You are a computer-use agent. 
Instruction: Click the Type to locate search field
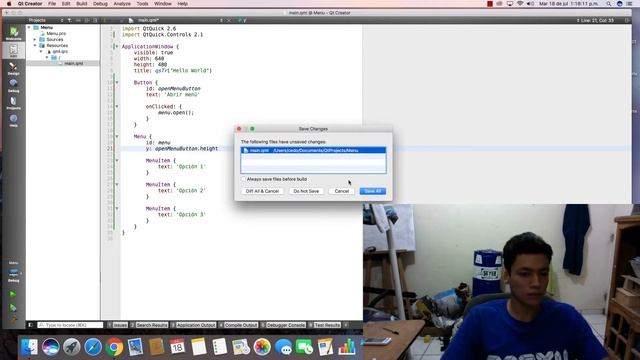[x=70, y=325]
